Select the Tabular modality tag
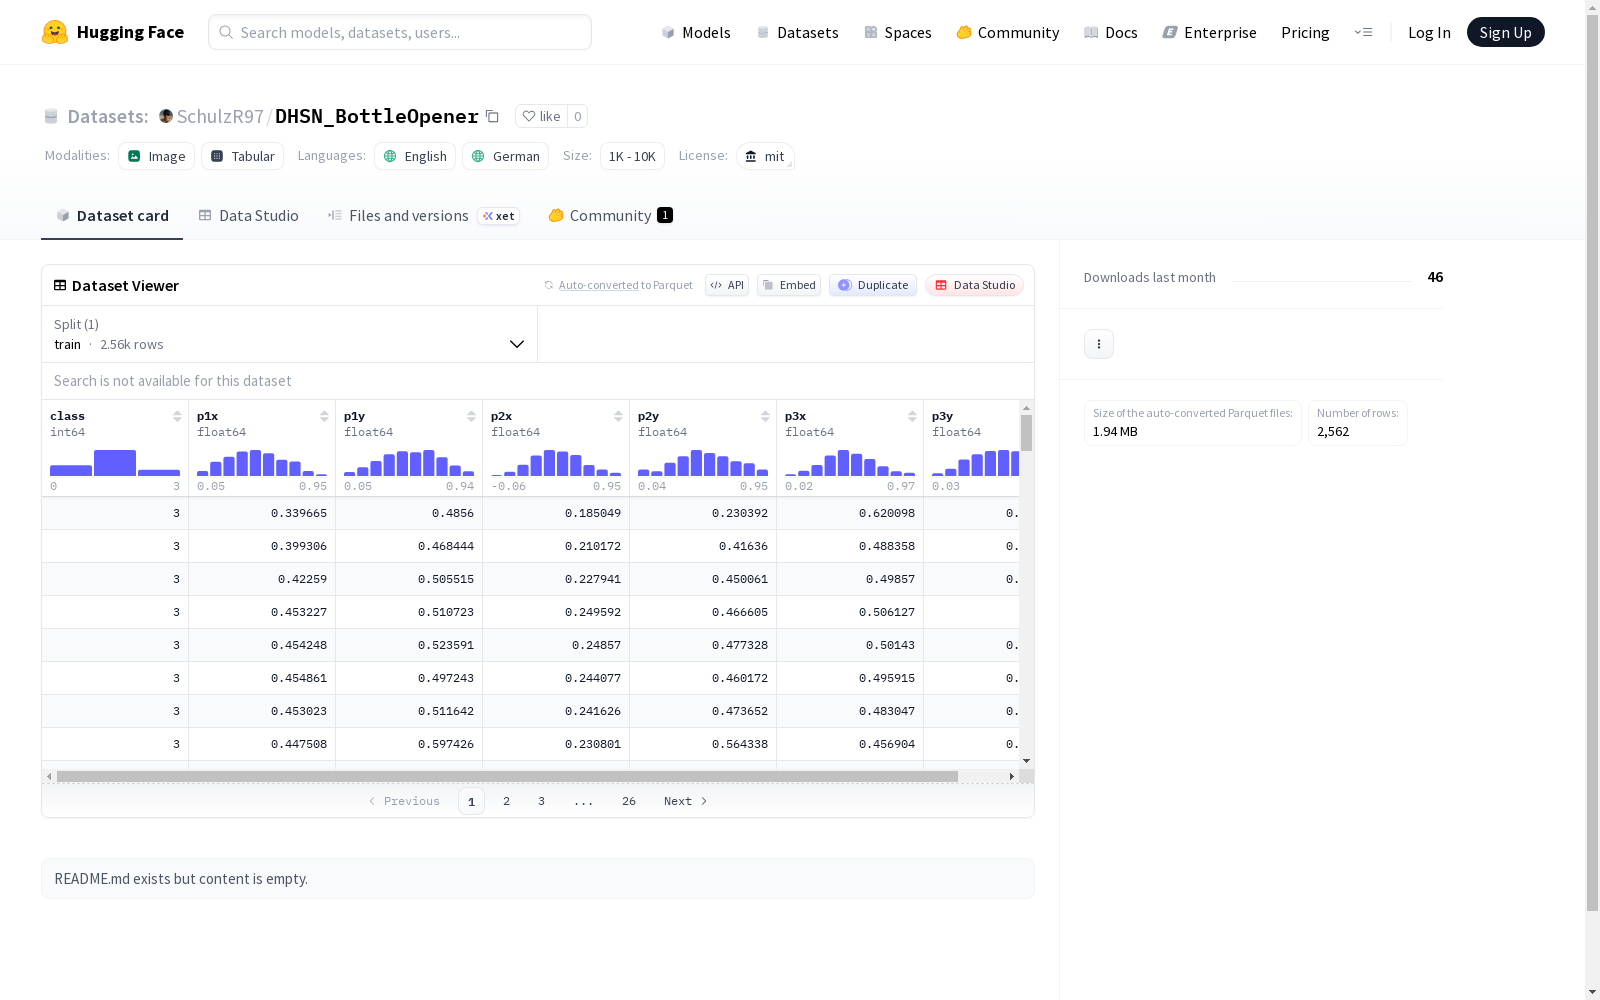This screenshot has width=1600, height=1000. pos(242,156)
